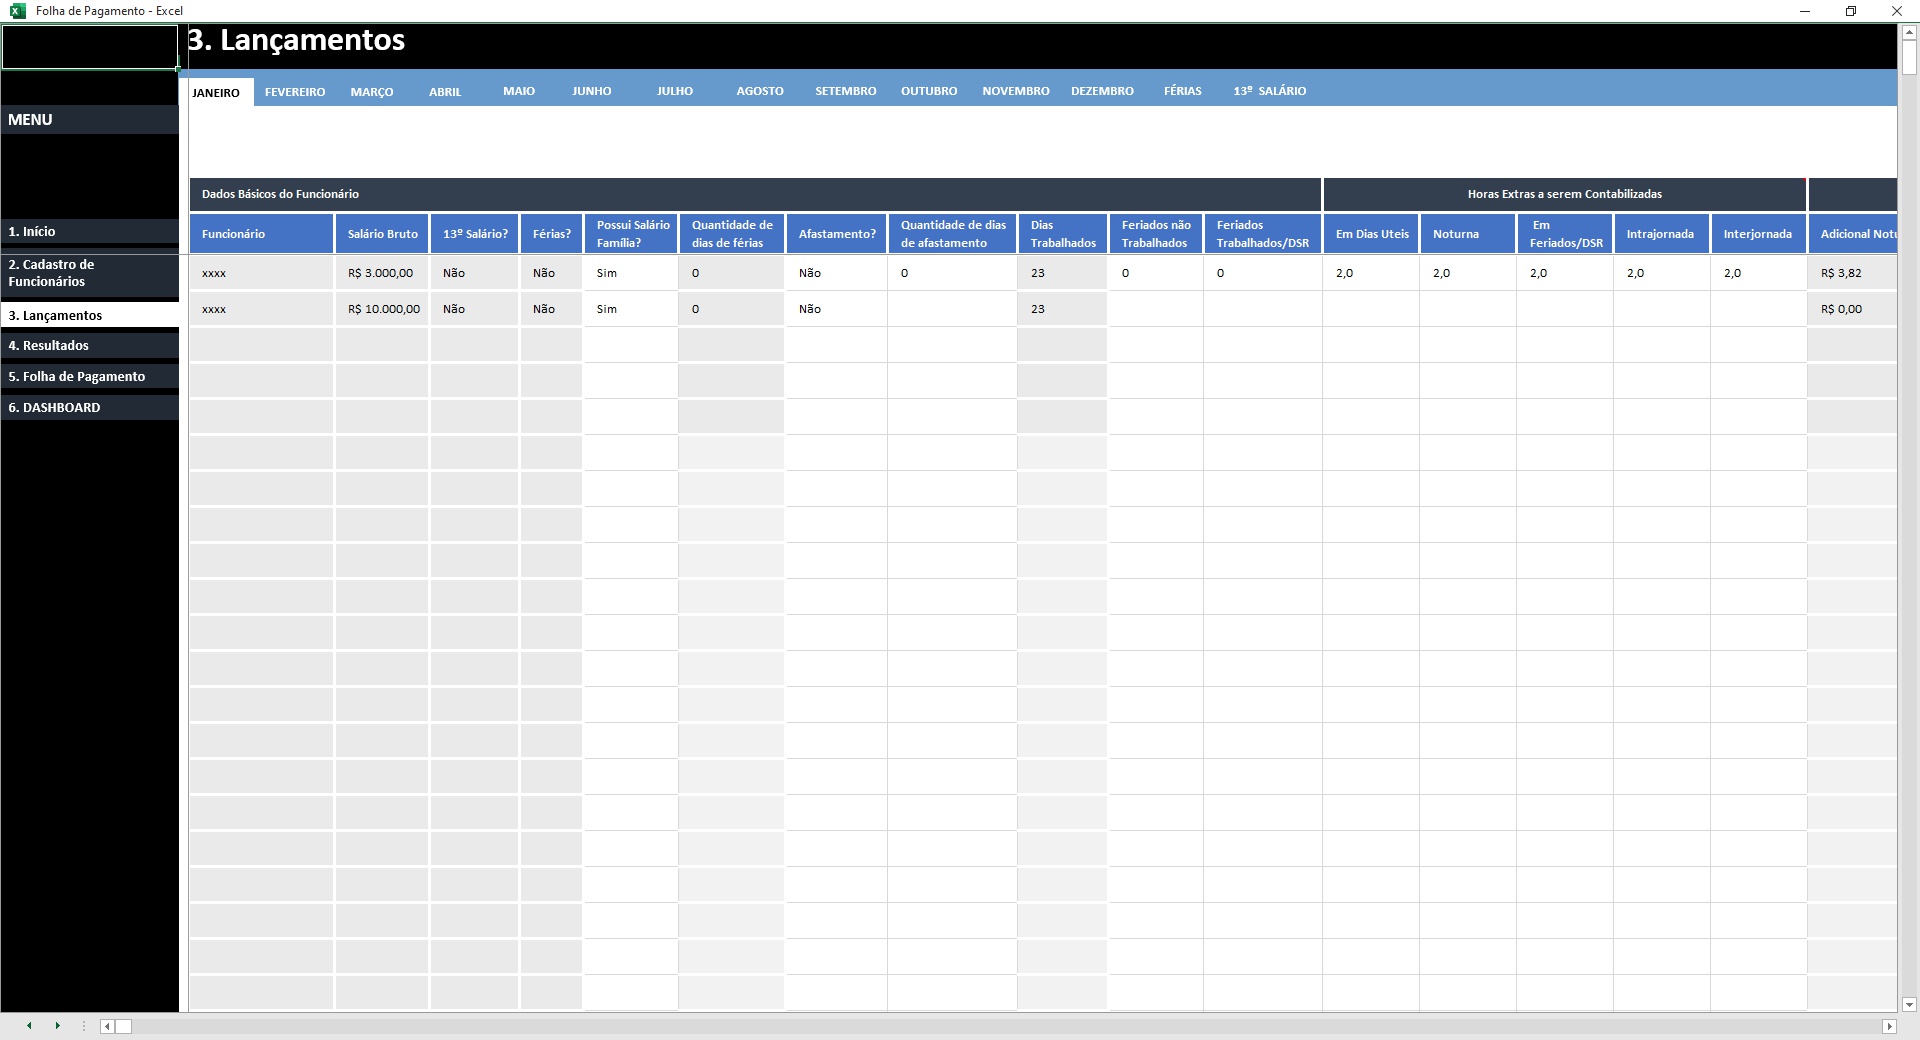Go to 1. Início in the menu
Screen dimensions: 1920x1040
[x=90, y=231]
